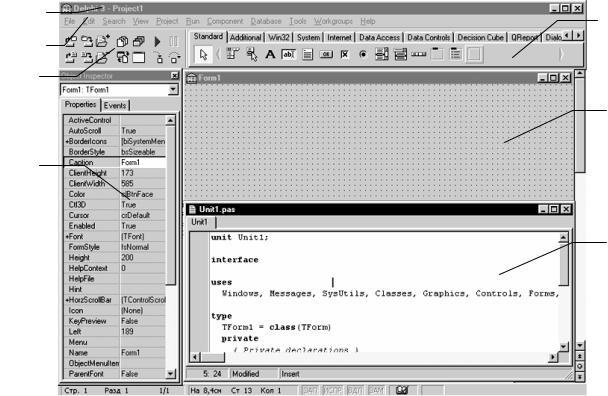Open the File menu
Image resolution: width=608 pixels, height=396 pixels.
pyautogui.click(x=70, y=21)
